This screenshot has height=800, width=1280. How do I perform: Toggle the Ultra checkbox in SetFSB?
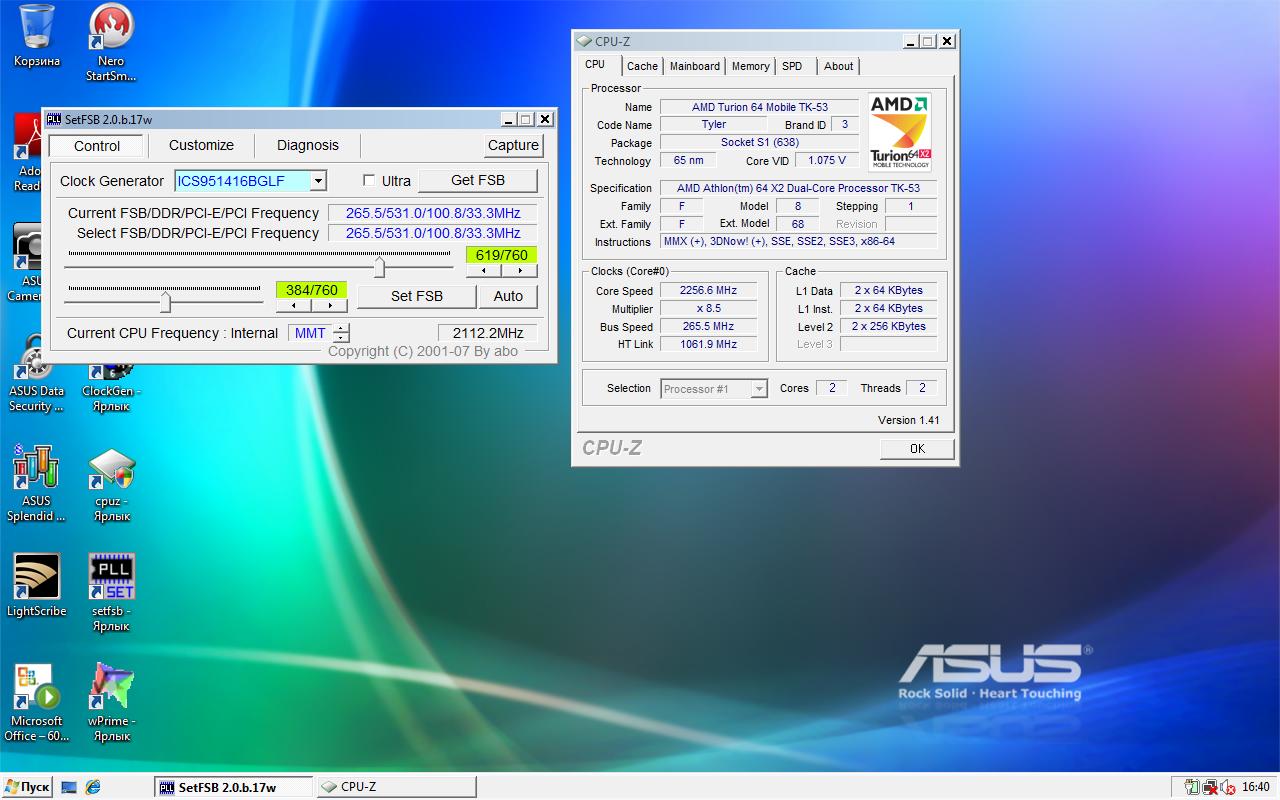coord(369,181)
